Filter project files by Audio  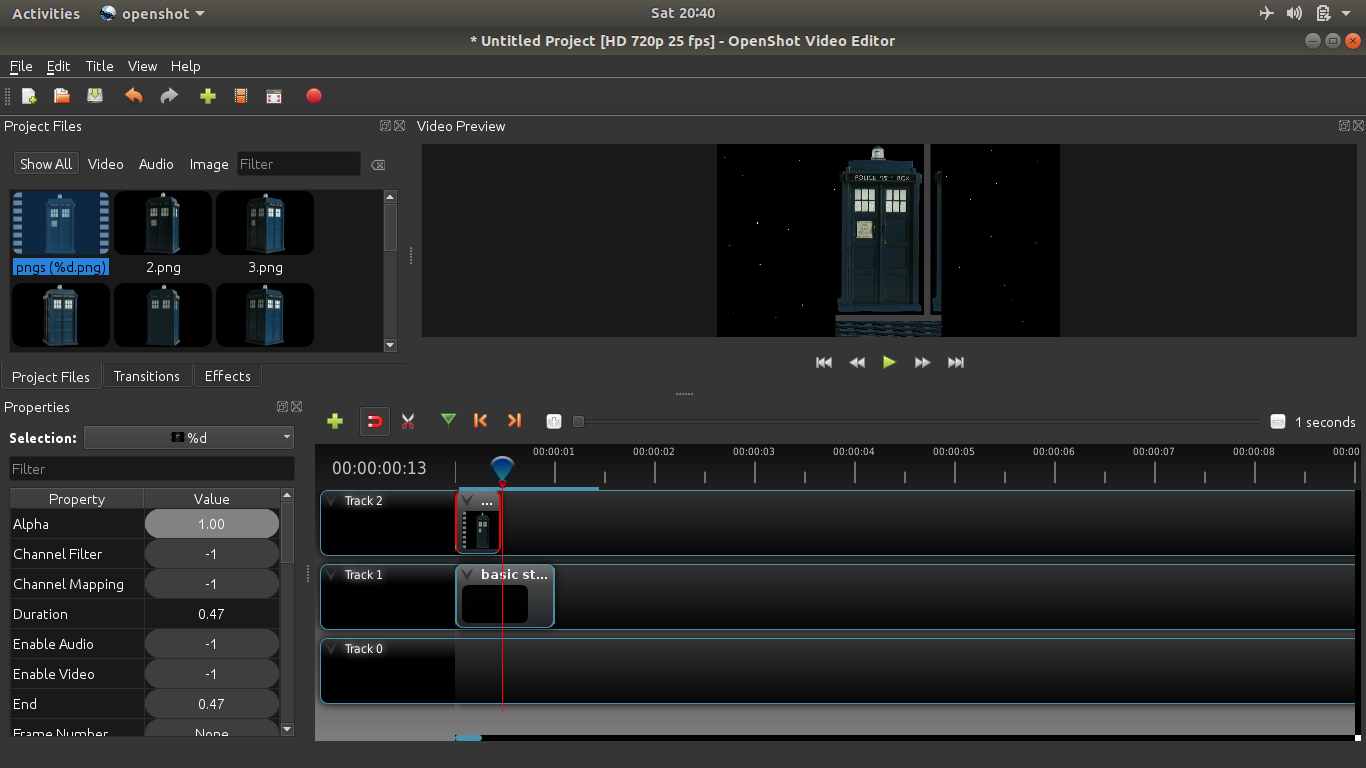pyautogui.click(x=156, y=164)
